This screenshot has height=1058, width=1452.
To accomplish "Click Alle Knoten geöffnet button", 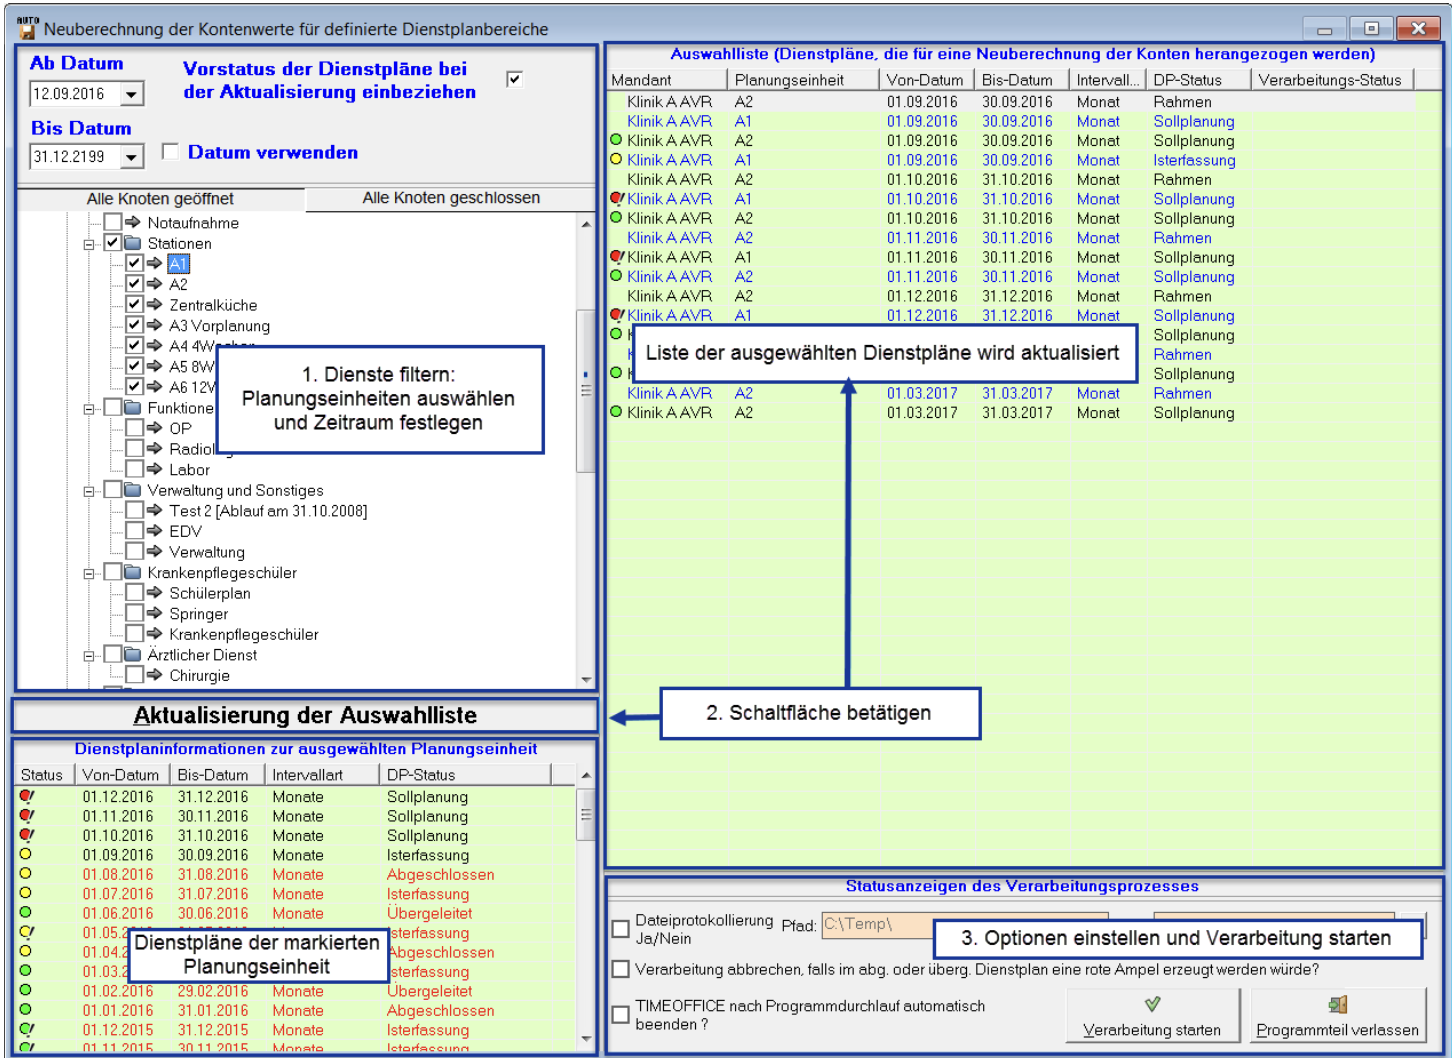I will point(160,198).
